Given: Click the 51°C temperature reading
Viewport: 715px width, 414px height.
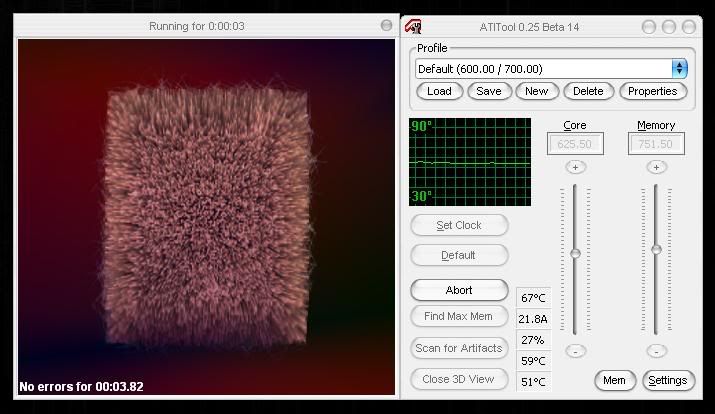Looking at the screenshot, I should 533,382.
